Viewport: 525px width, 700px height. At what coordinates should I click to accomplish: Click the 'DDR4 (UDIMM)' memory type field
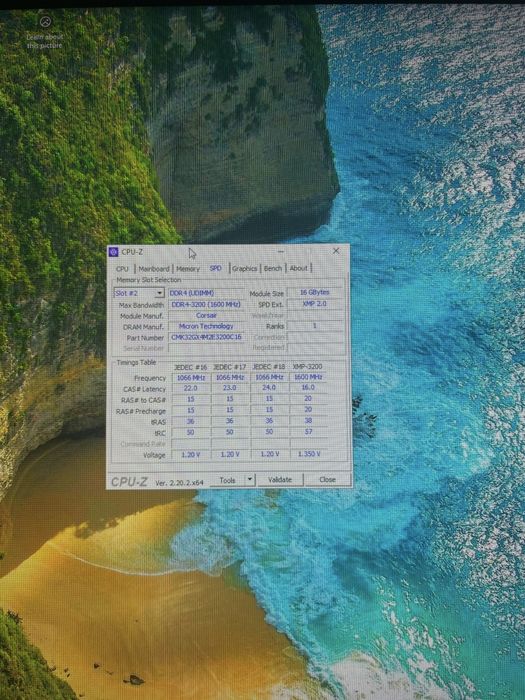(x=206, y=293)
